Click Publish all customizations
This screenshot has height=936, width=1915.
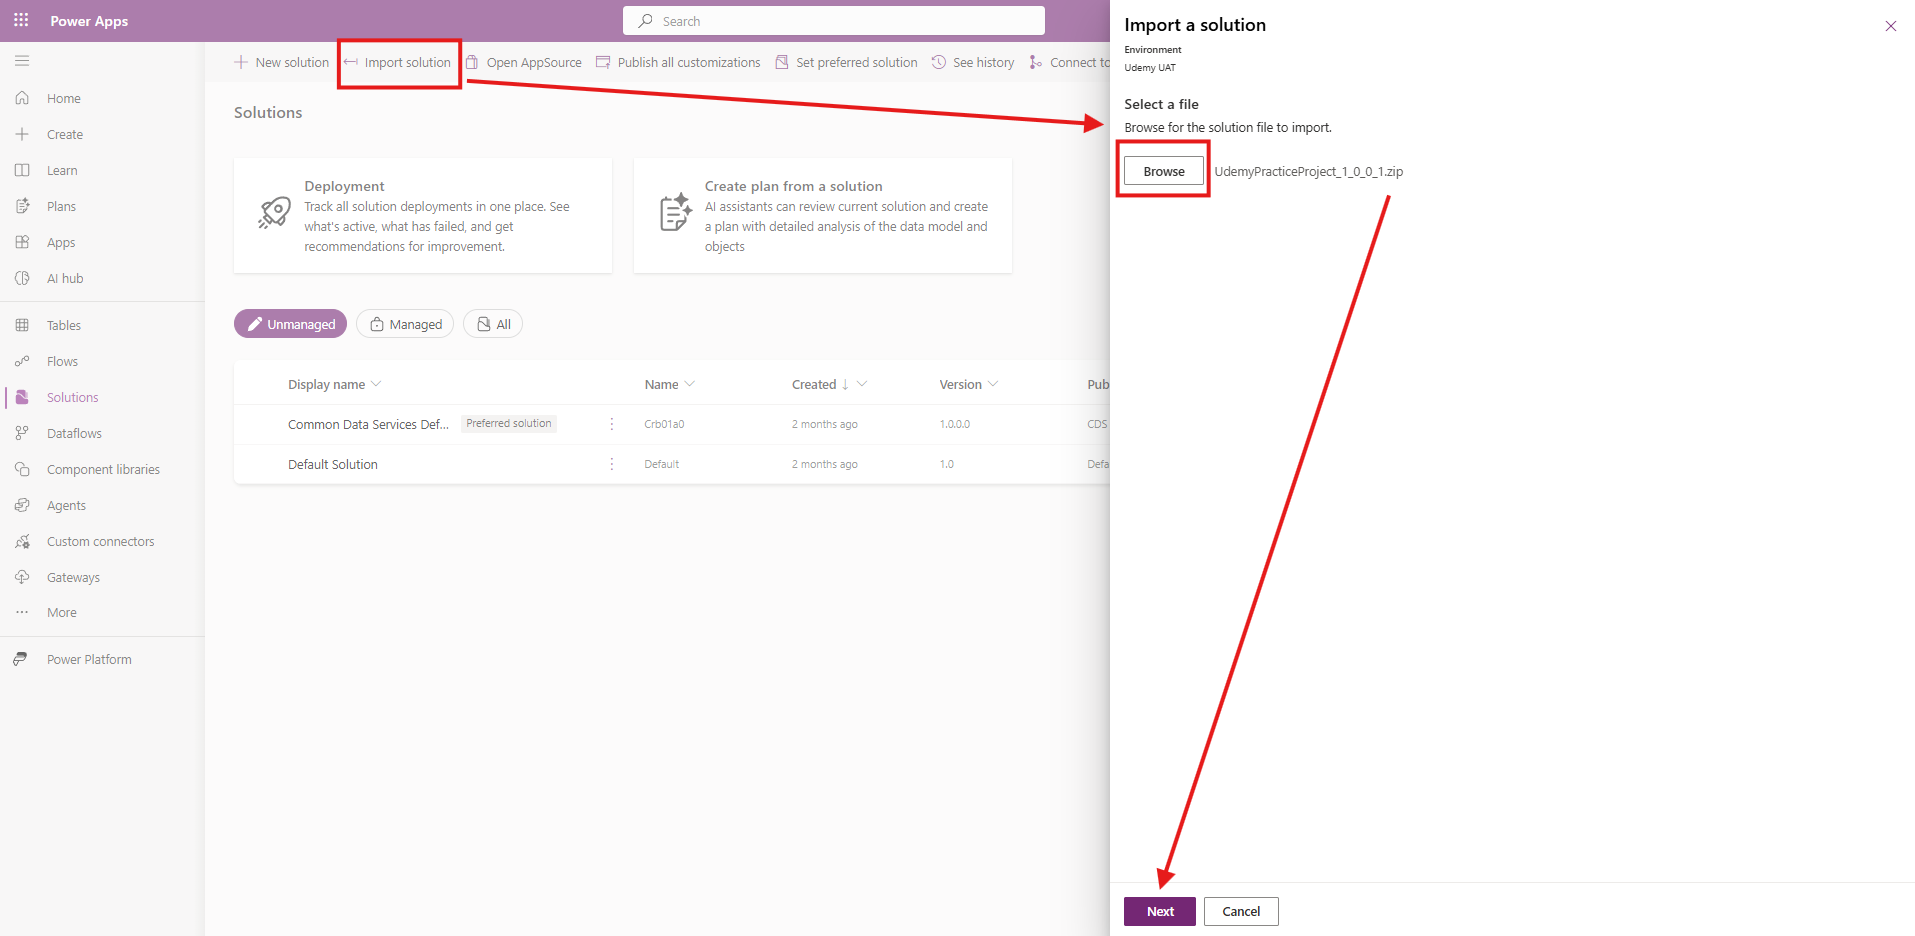pyautogui.click(x=678, y=62)
